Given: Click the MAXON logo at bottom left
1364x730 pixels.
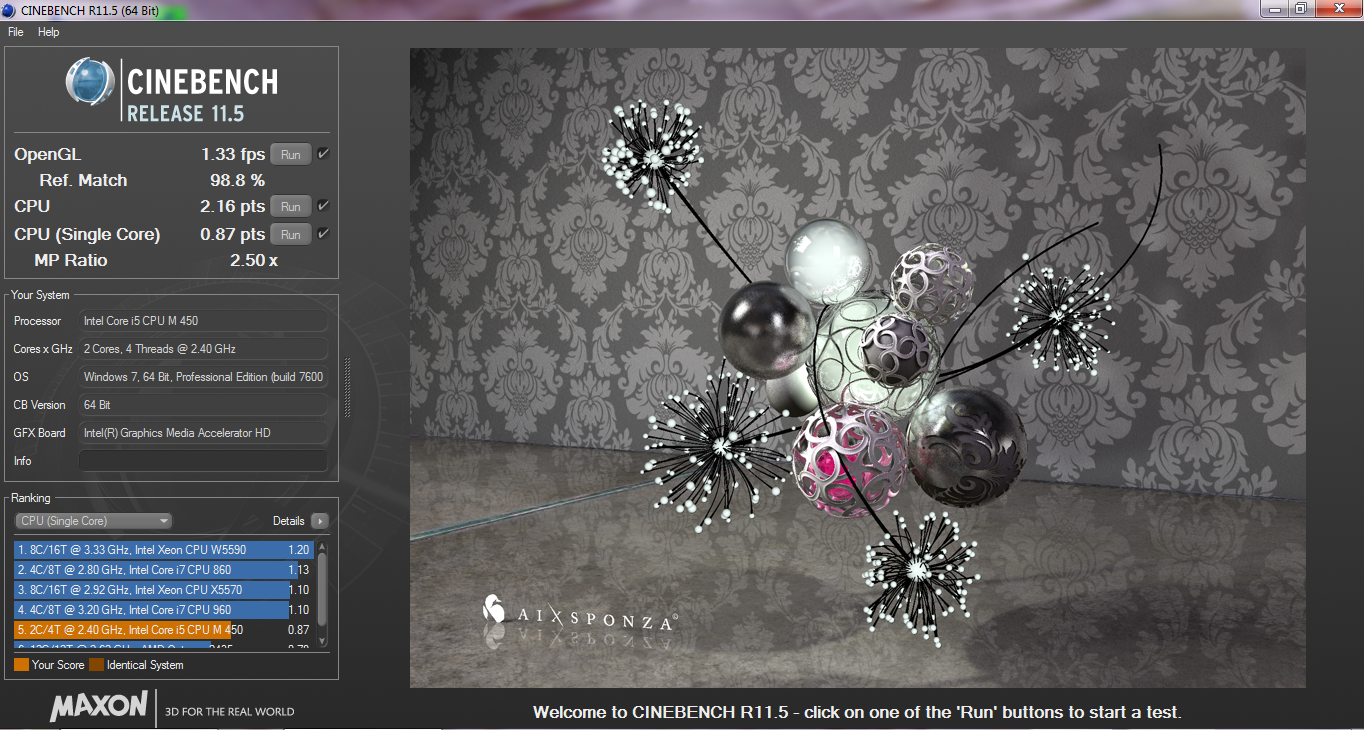Looking at the screenshot, I should [99, 706].
